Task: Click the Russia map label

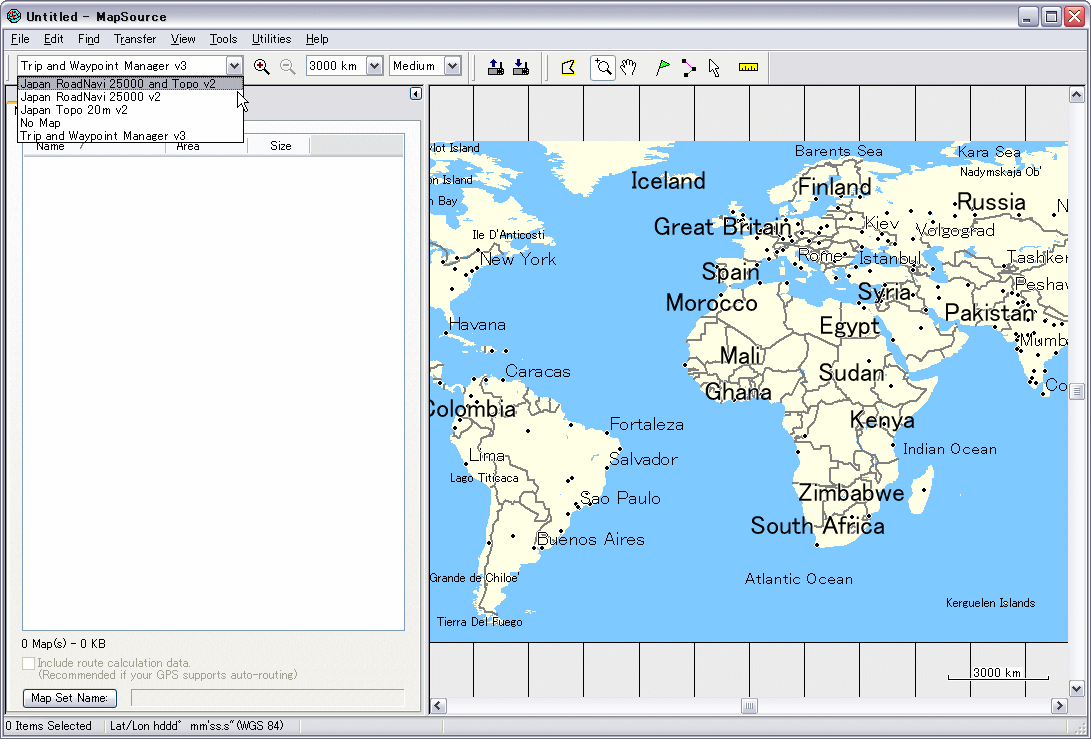Action: (992, 202)
